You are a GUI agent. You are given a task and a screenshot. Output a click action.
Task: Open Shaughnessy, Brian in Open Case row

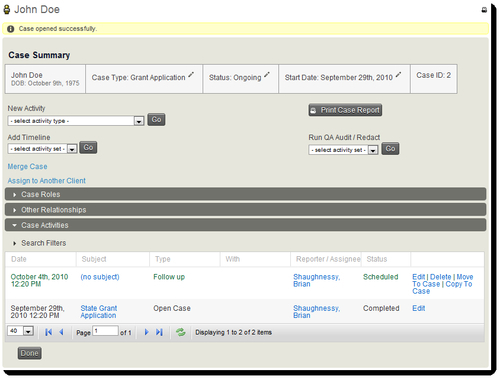[316, 312]
